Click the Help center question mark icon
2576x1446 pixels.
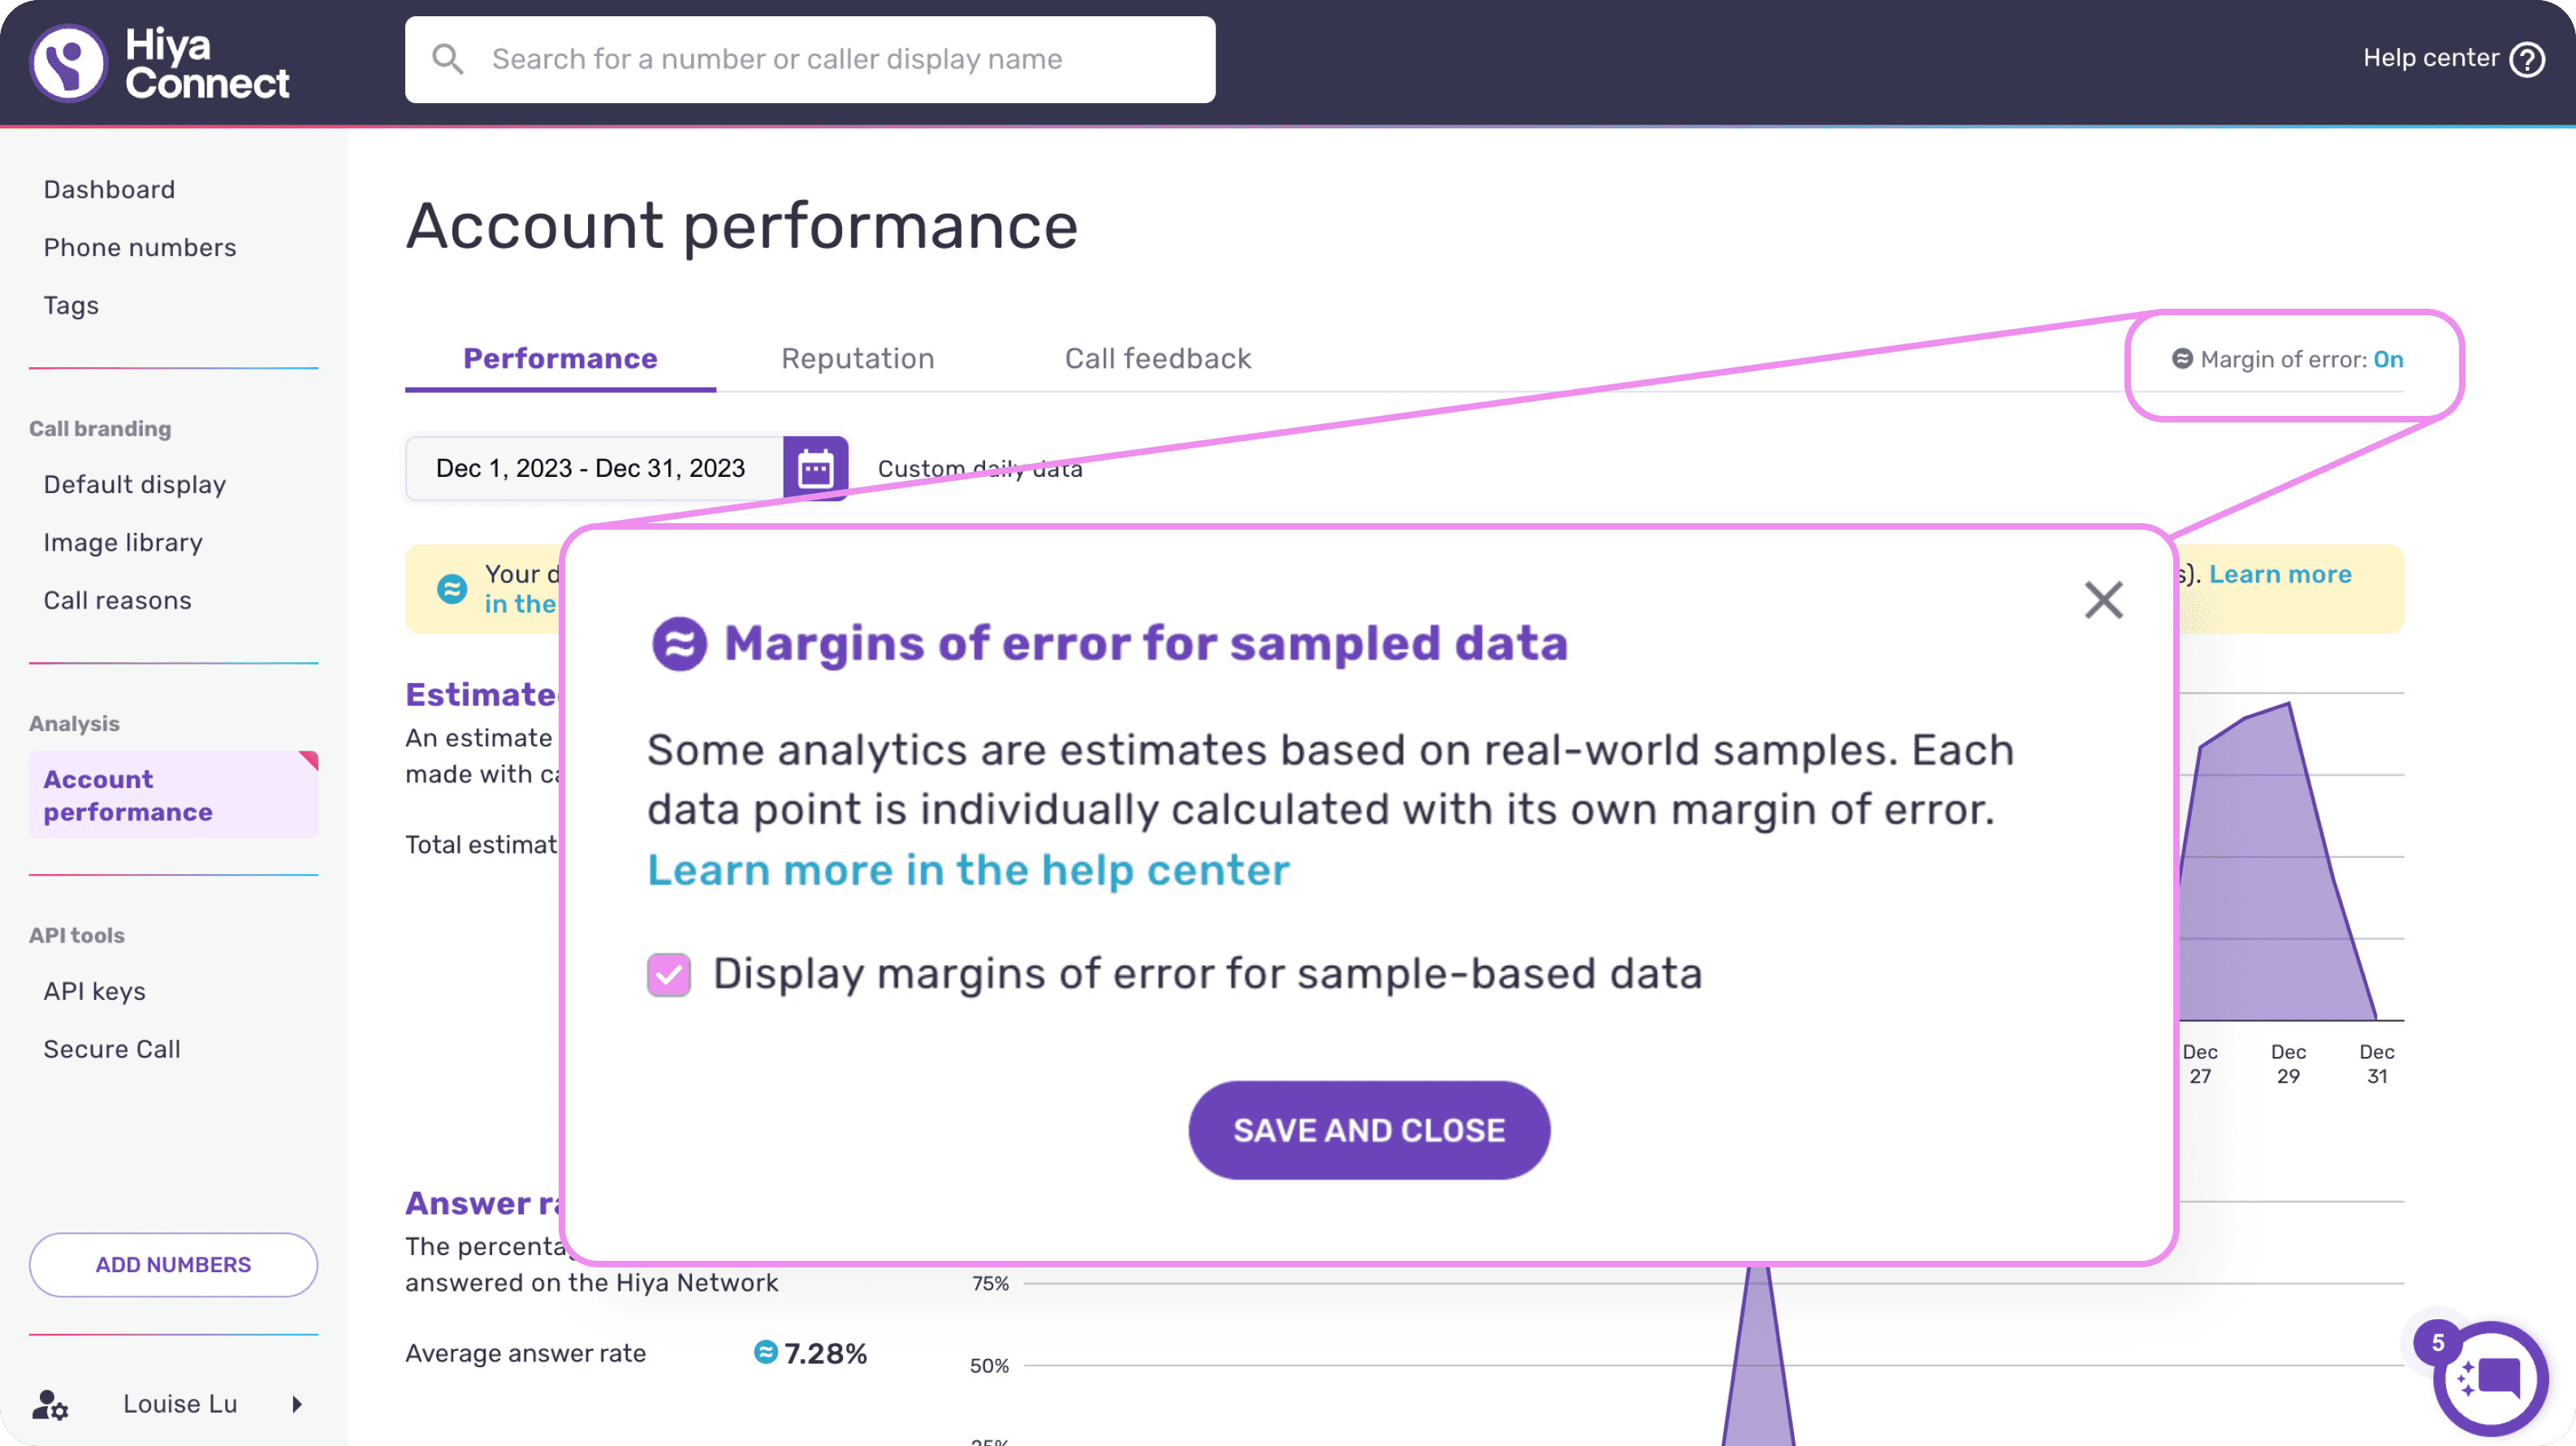point(2527,59)
